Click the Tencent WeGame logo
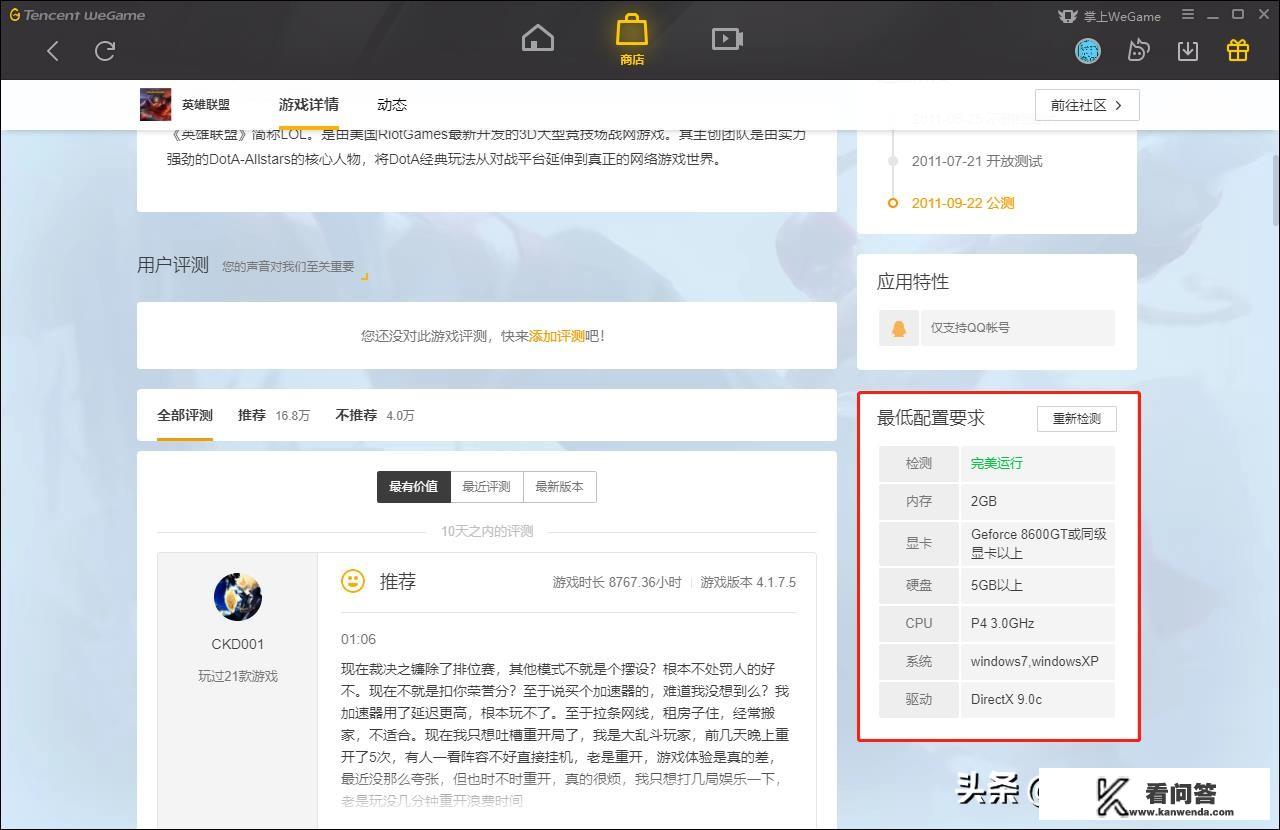Image resolution: width=1280 pixels, height=830 pixels. coord(77,15)
